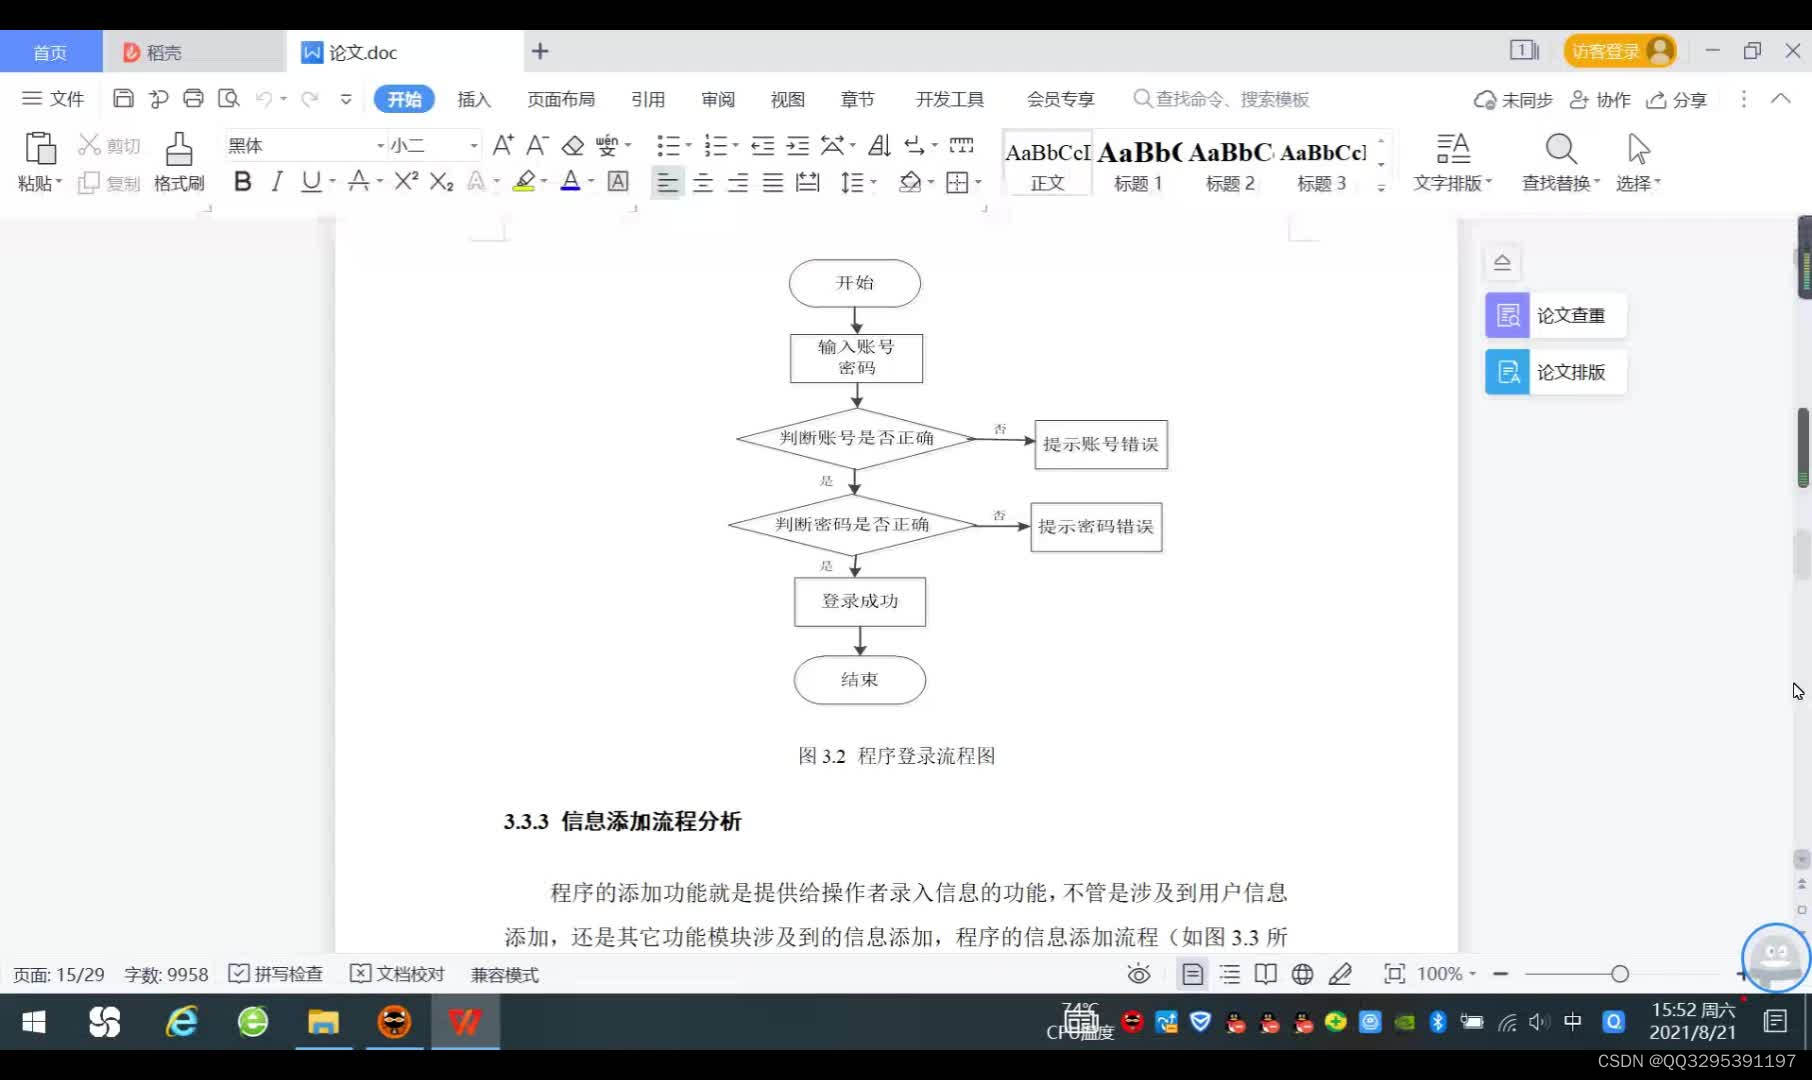
Task: Switch to the 视图 tab
Action: 788,99
